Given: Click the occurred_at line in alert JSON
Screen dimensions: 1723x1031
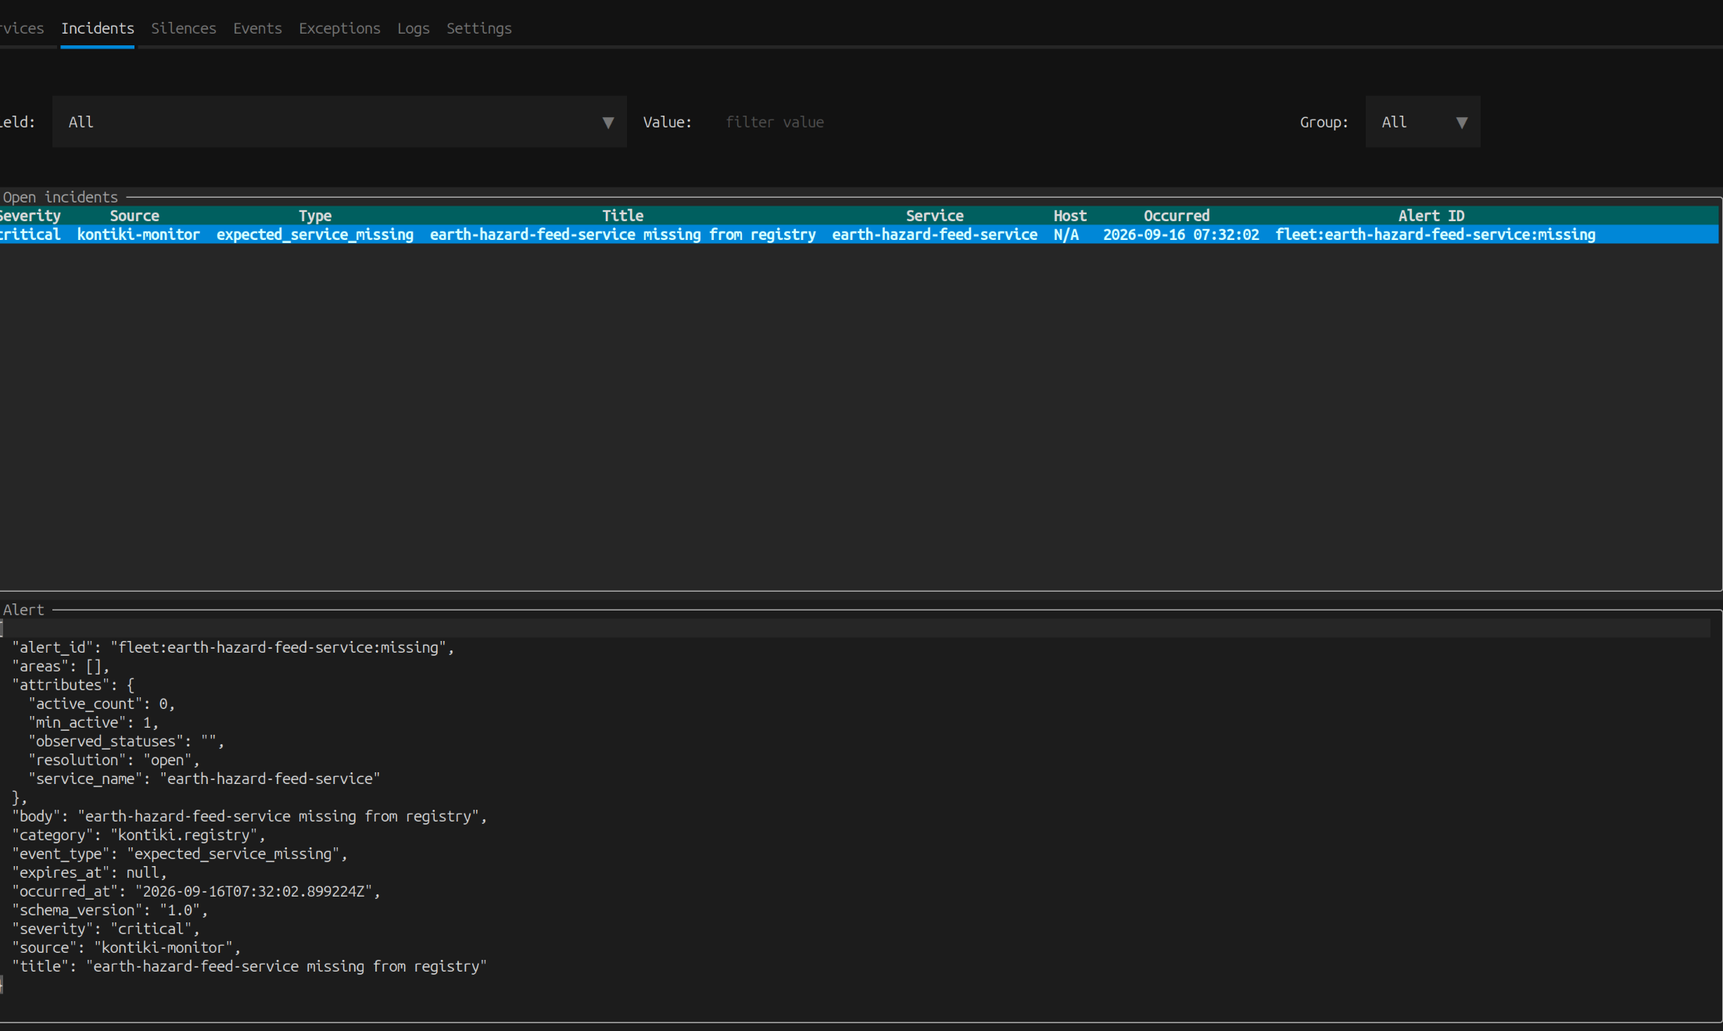Looking at the screenshot, I should pos(196,892).
